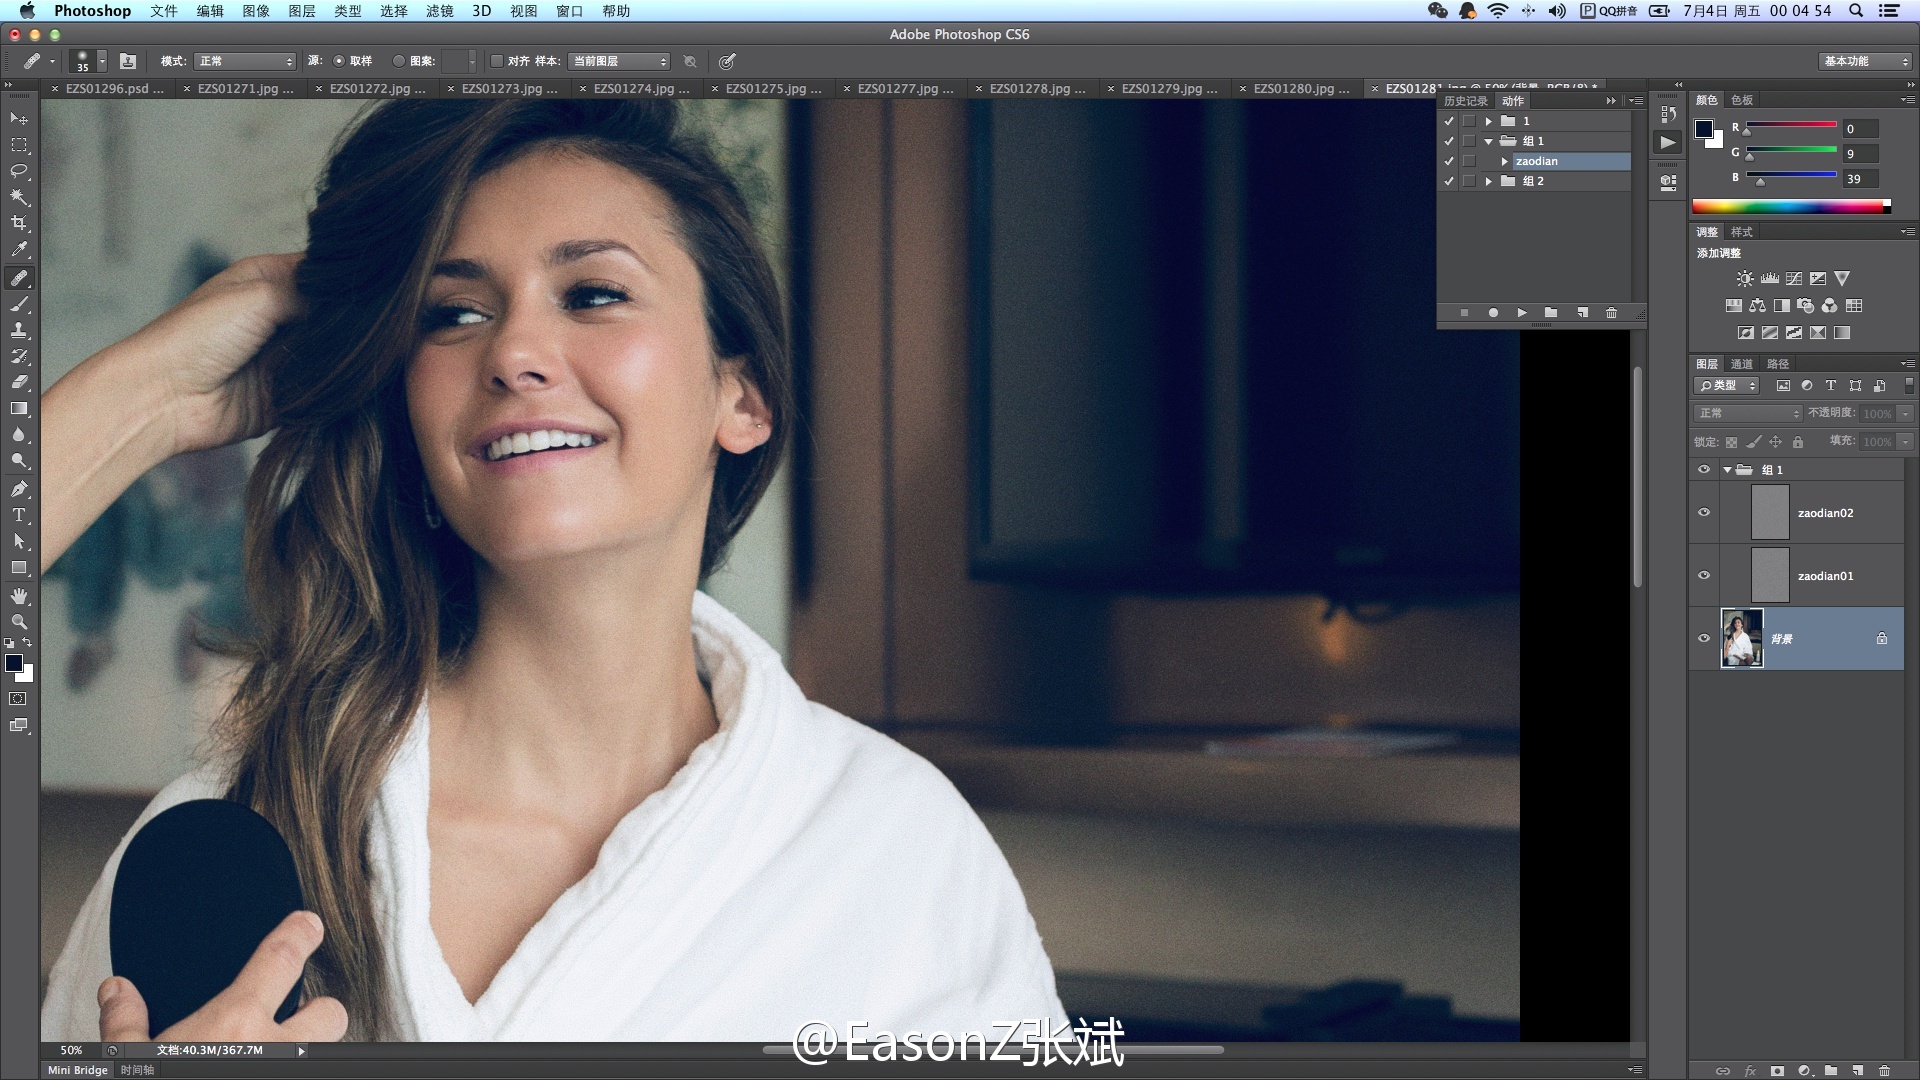Viewport: 1920px width, 1080px height.
Task: Select the Horizontal Type tool
Action: pyautogui.click(x=19, y=515)
